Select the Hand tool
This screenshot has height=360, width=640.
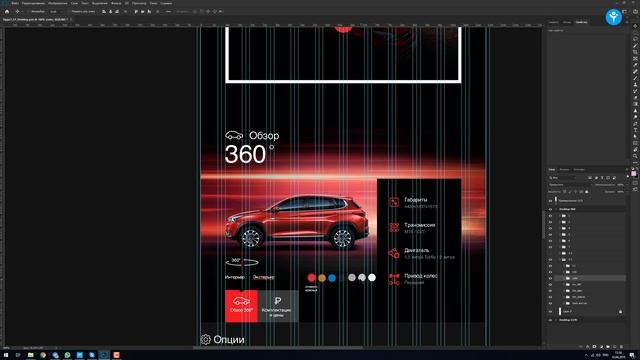(x=635, y=149)
